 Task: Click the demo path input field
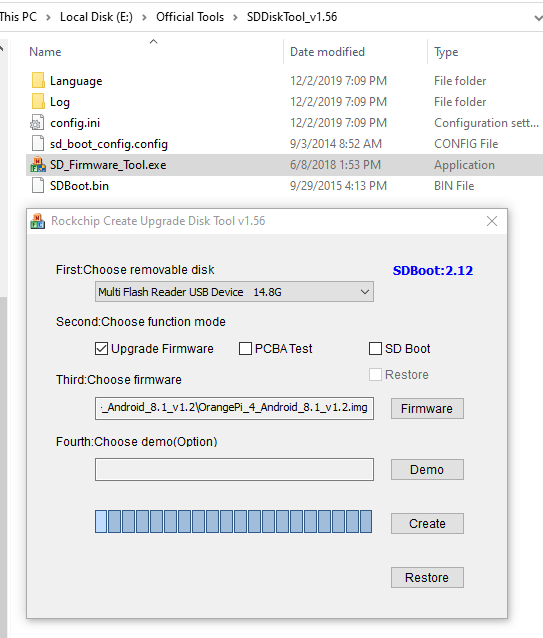[x=234, y=470]
